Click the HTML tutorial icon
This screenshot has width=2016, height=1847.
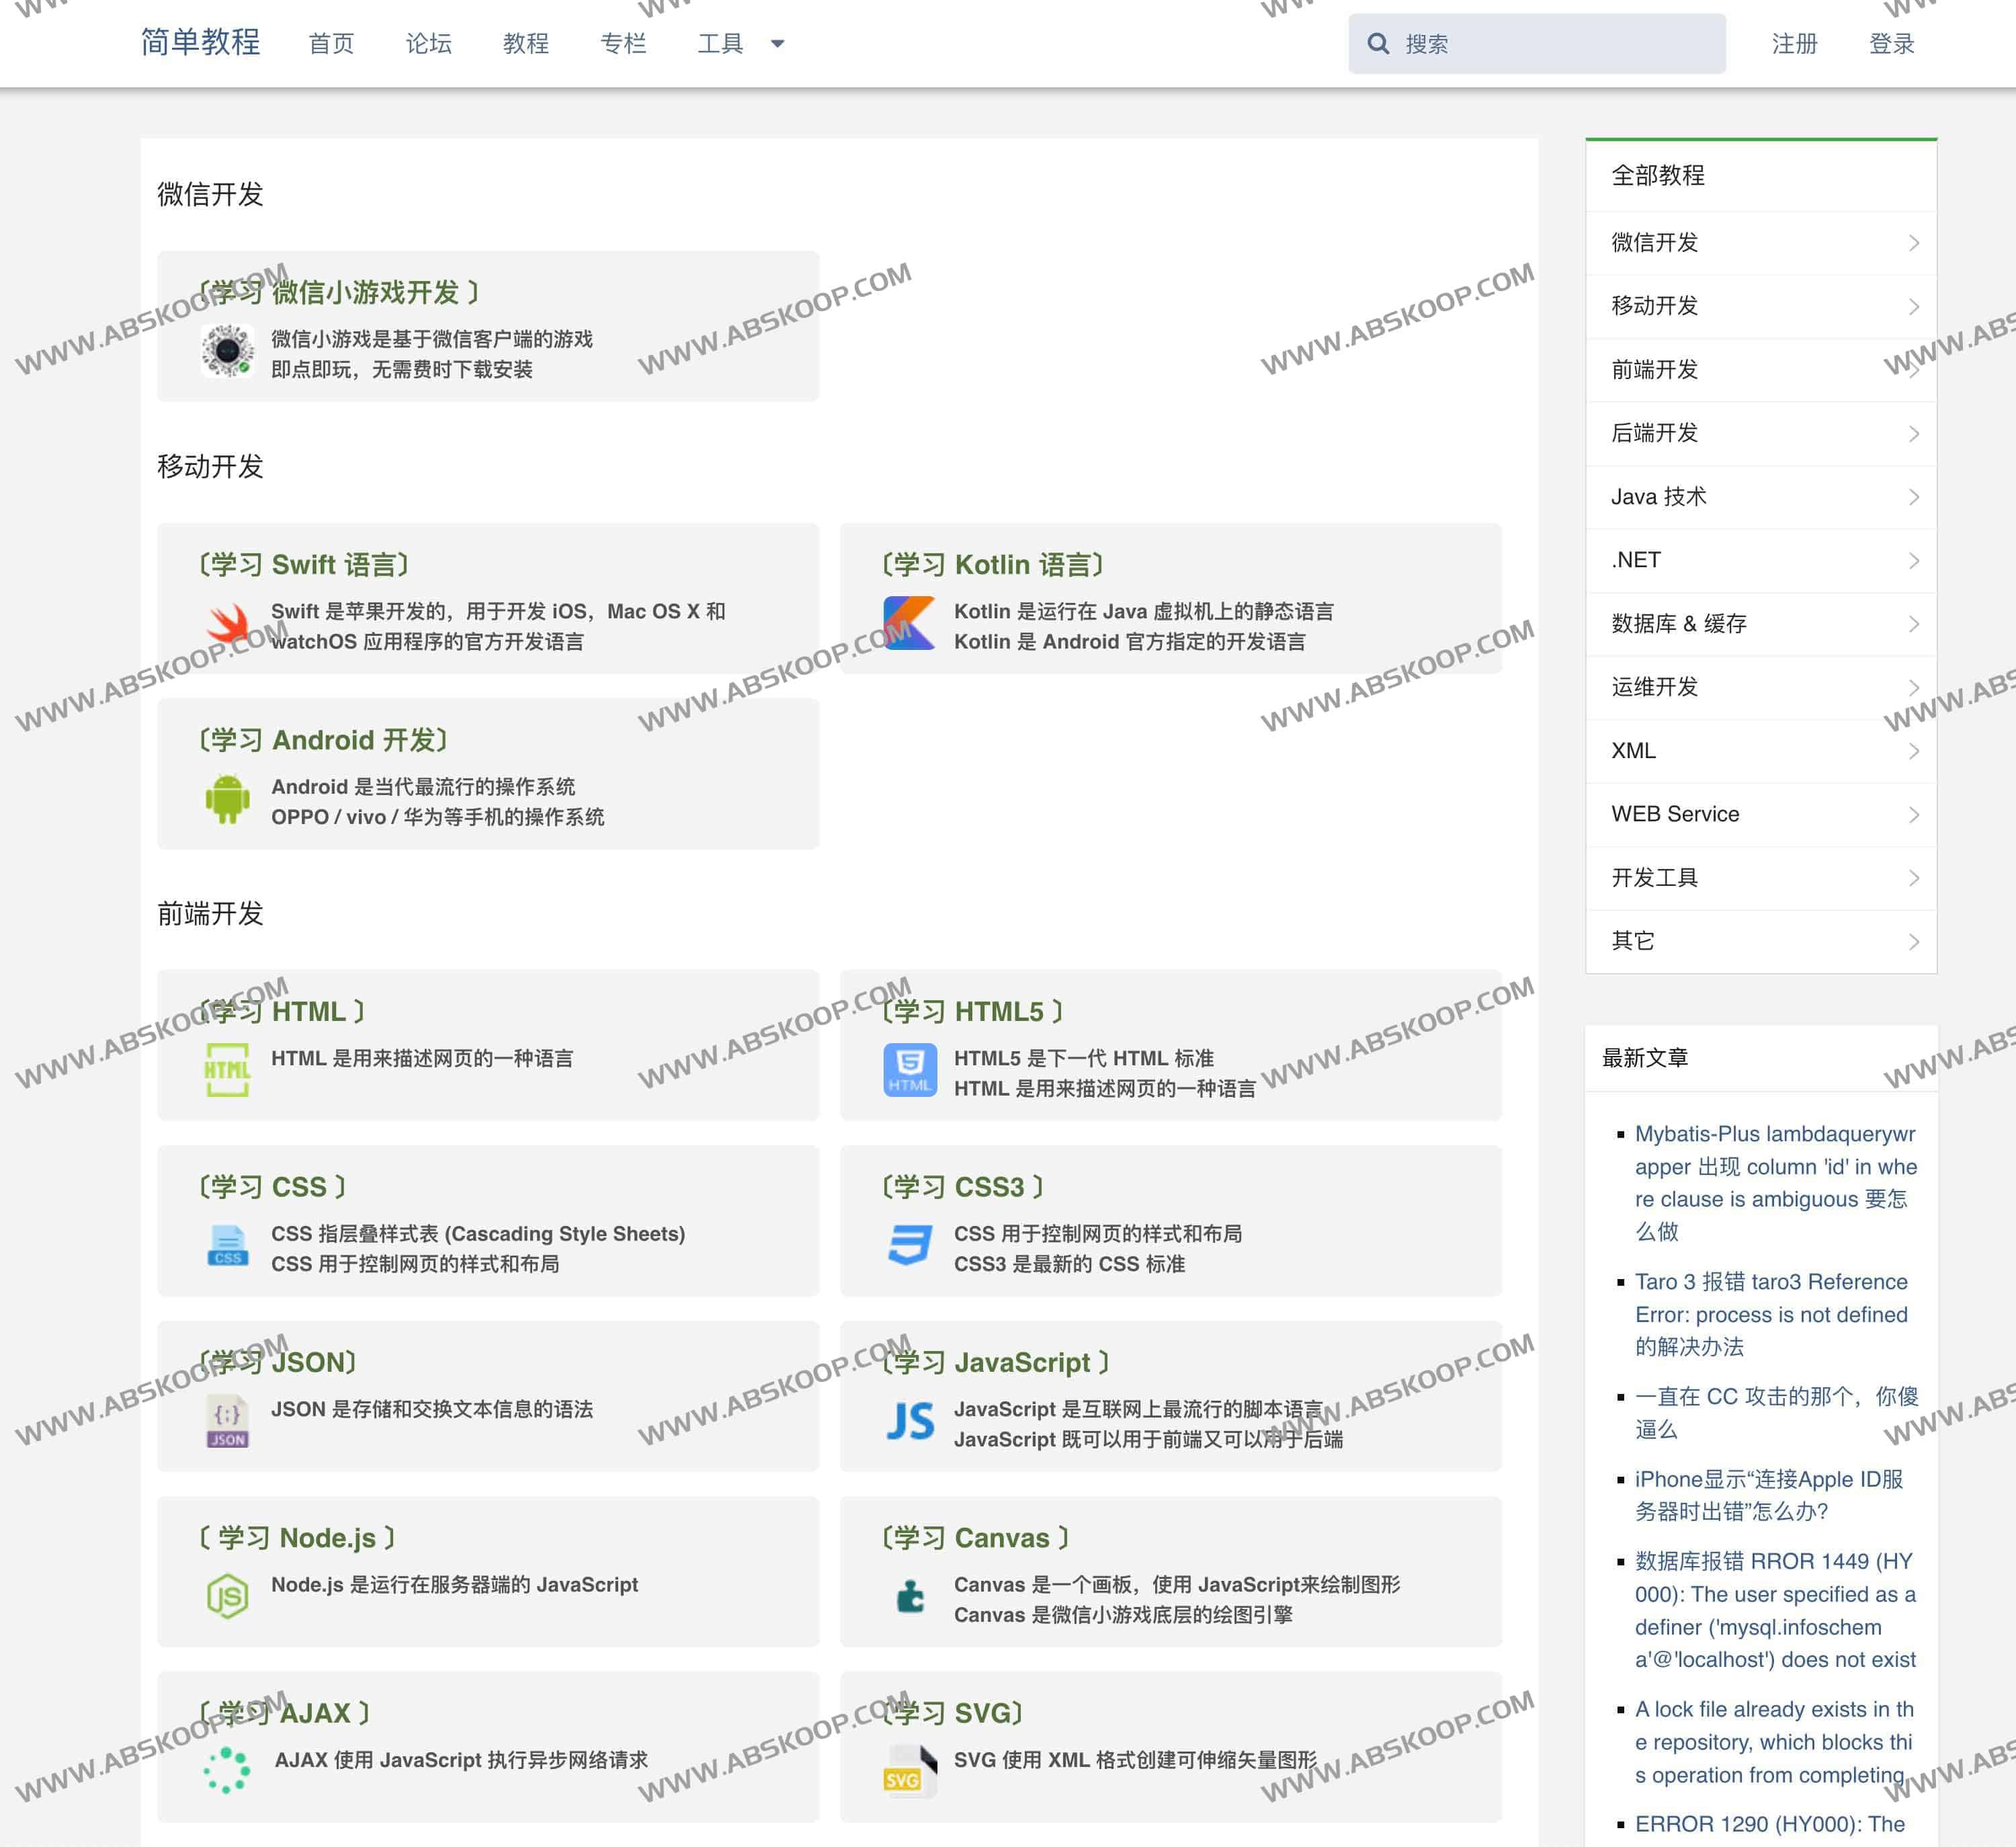click(x=227, y=1069)
